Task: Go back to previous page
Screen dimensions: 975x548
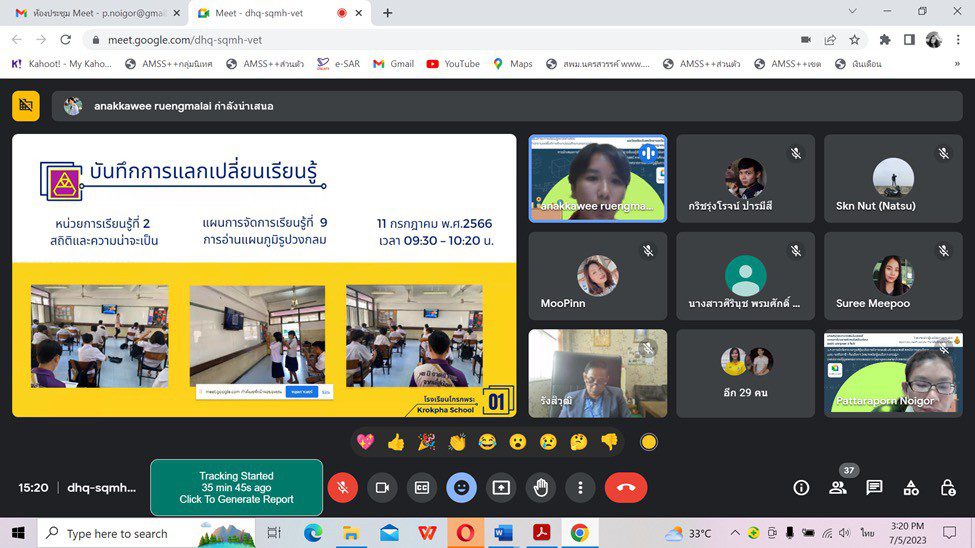Action: click(17, 40)
